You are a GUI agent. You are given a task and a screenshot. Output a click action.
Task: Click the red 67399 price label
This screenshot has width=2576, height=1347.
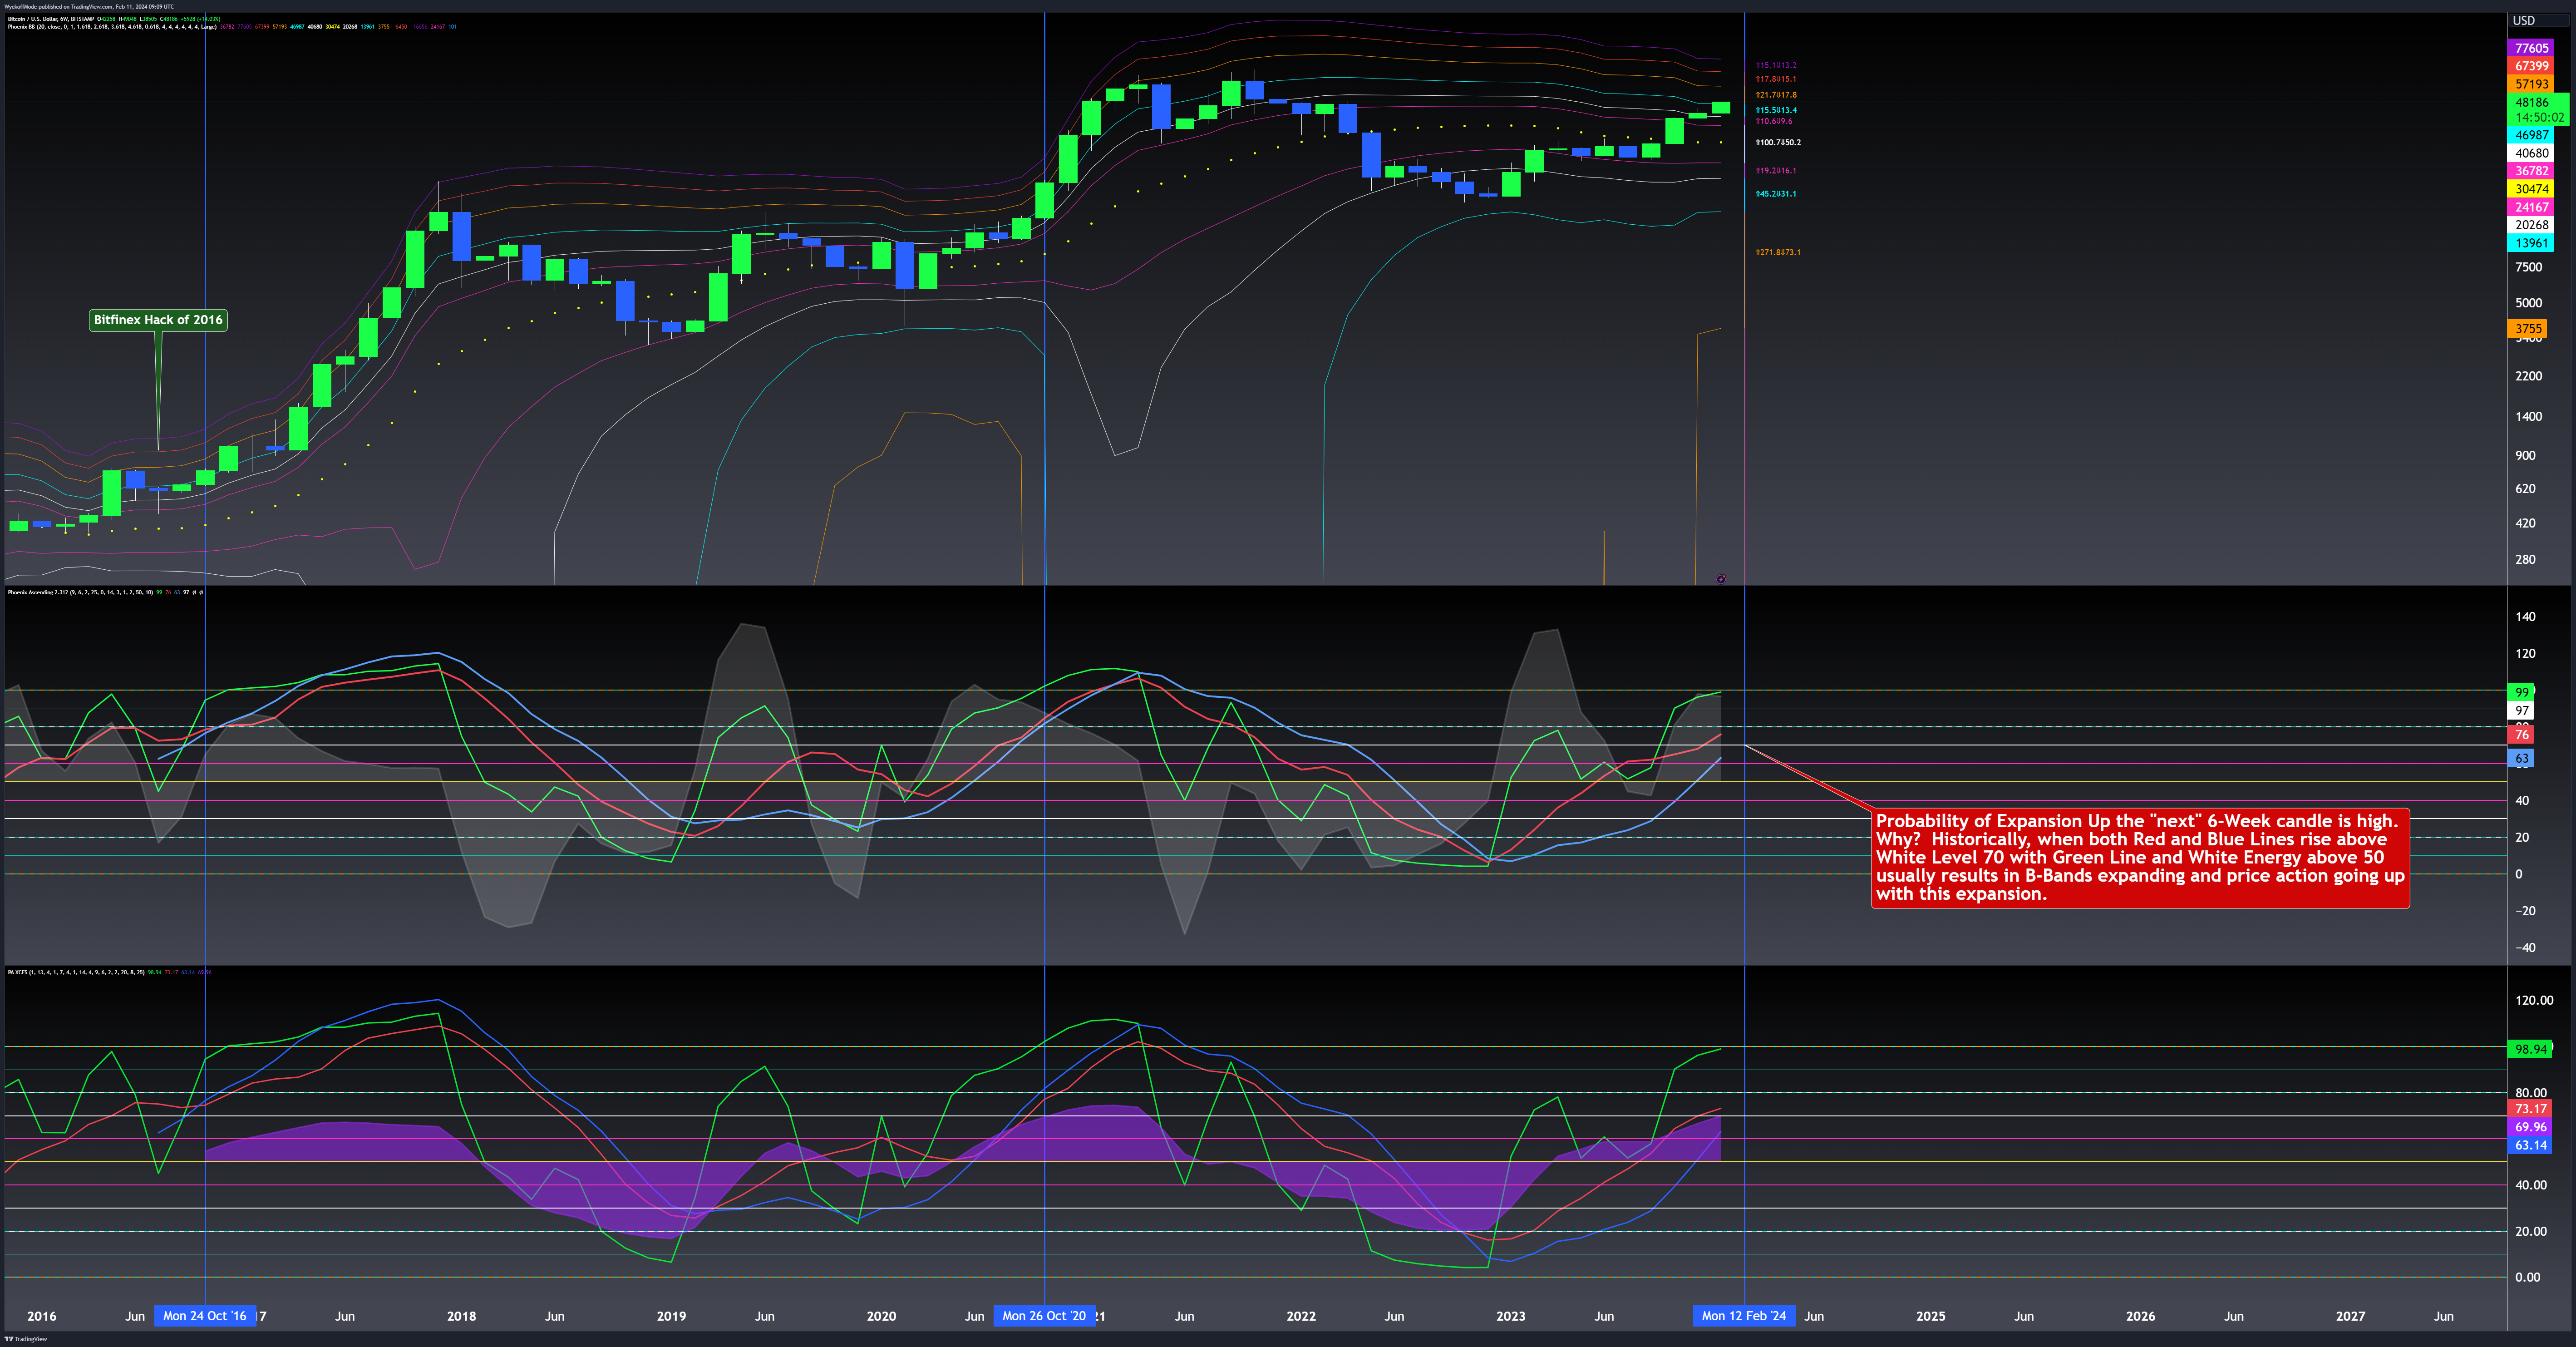(2532, 66)
